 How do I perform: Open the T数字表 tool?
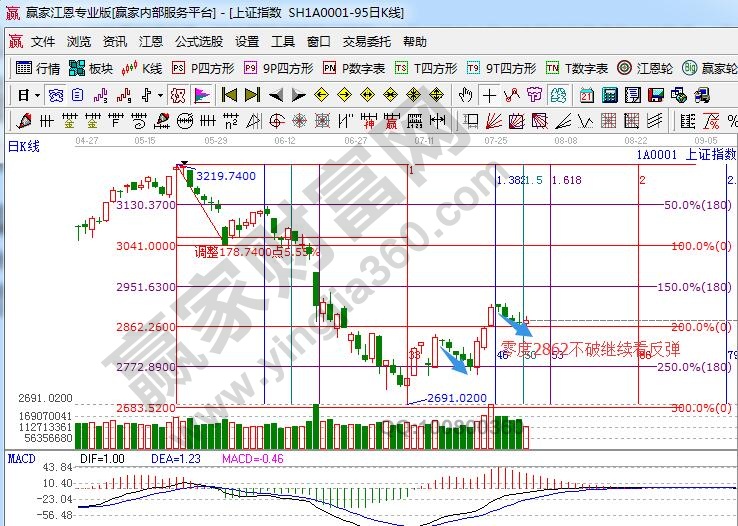click(577, 68)
